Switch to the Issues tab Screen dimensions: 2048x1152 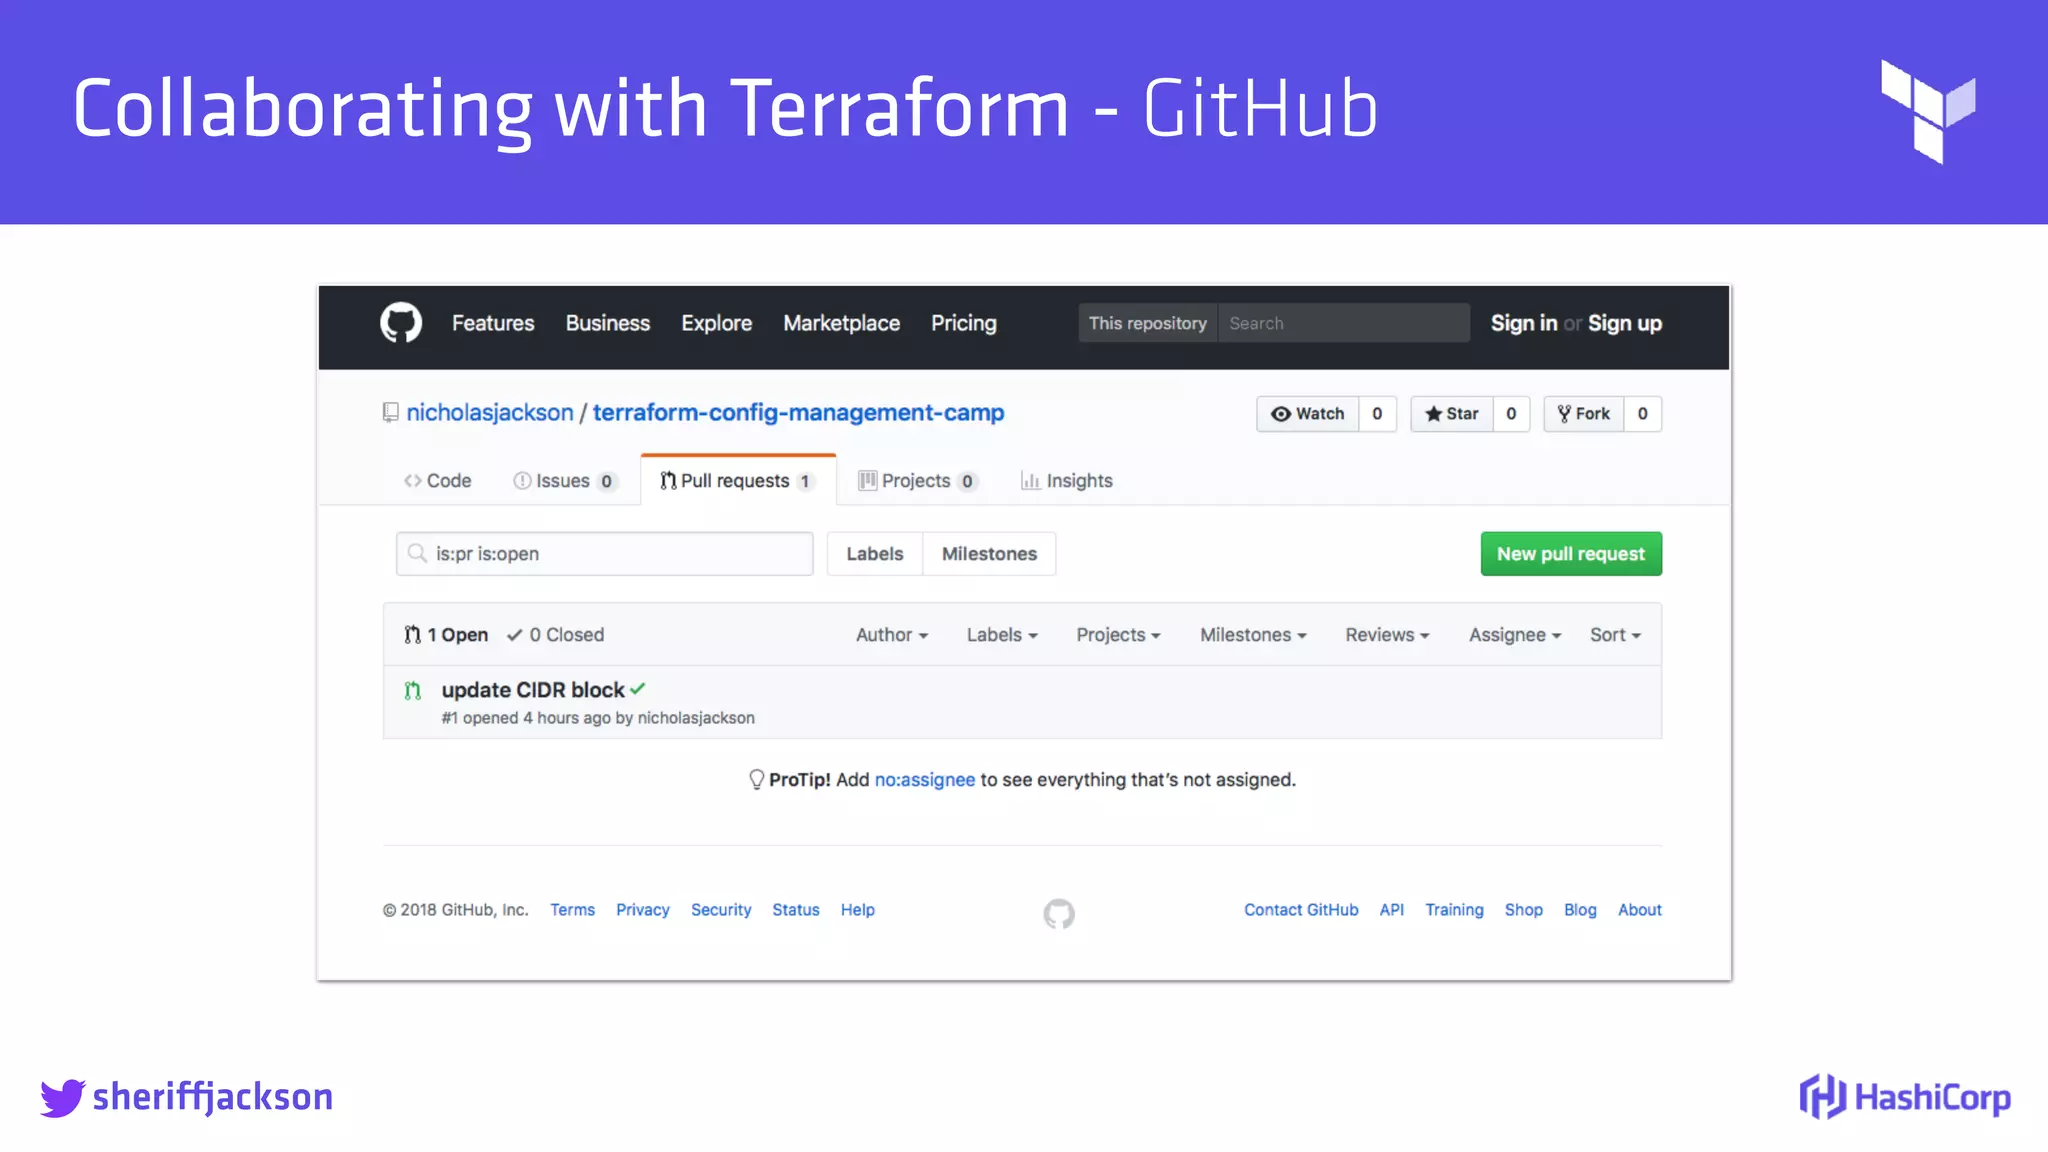click(x=565, y=481)
